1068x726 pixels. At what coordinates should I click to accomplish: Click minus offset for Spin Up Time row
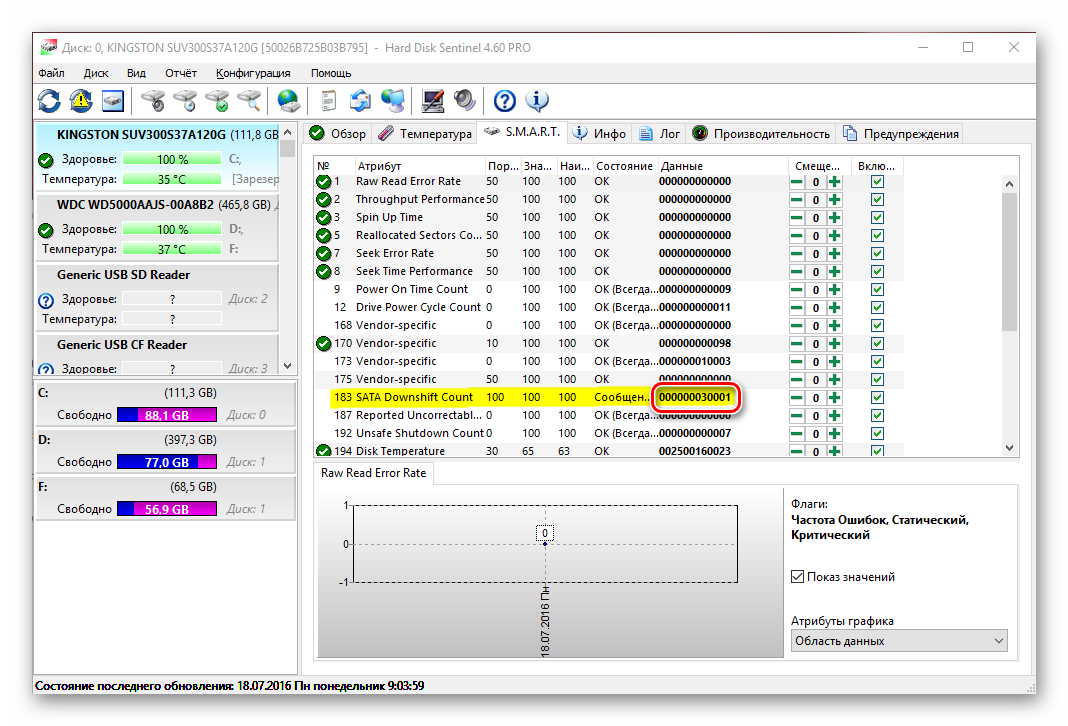coord(796,218)
